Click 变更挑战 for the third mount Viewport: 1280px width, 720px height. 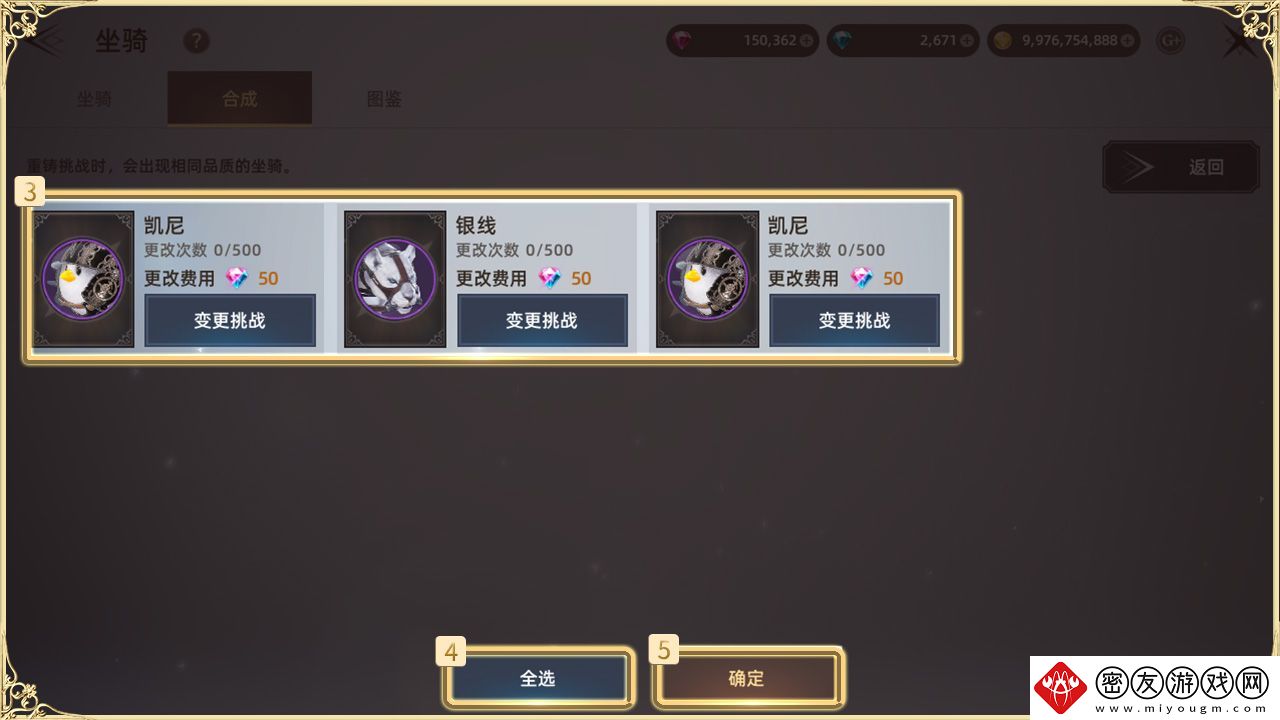pos(854,321)
